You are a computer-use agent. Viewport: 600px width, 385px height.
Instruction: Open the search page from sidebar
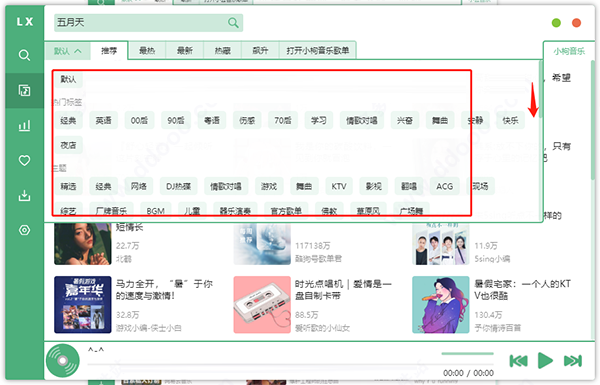pos(24,55)
